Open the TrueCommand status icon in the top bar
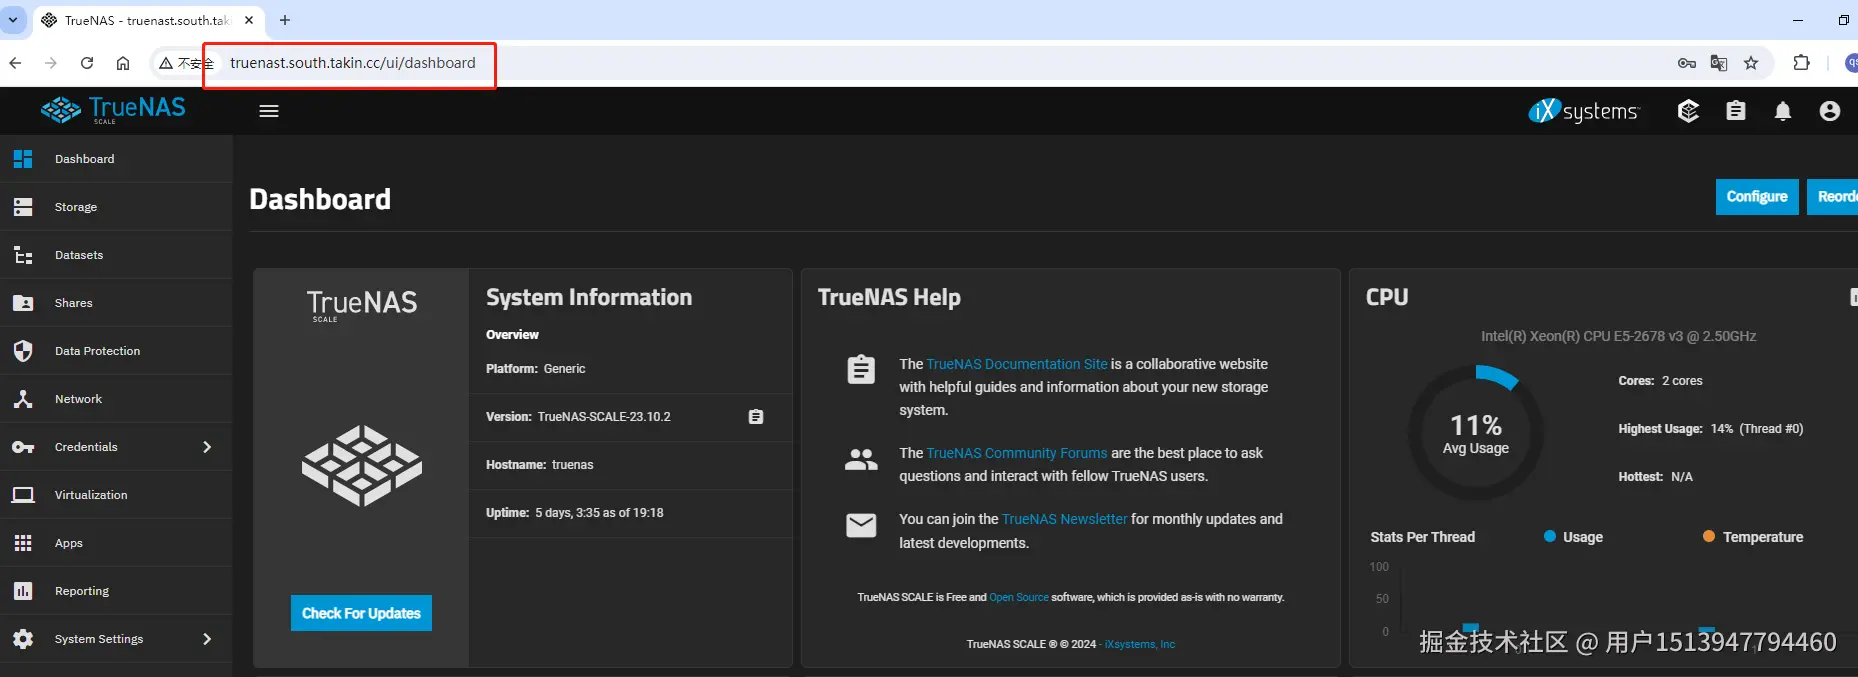1858x677 pixels. click(x=1688, y=111)
